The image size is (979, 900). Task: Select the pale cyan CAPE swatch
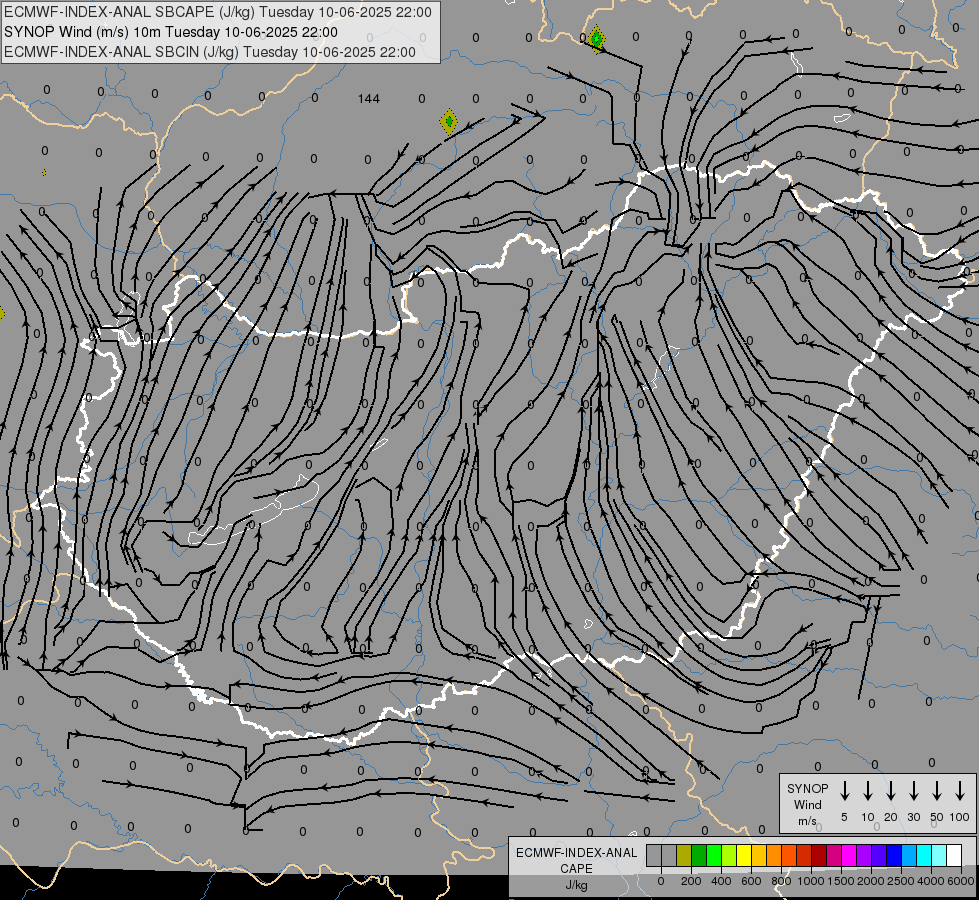pyautogui.click(x=939, y=855)
